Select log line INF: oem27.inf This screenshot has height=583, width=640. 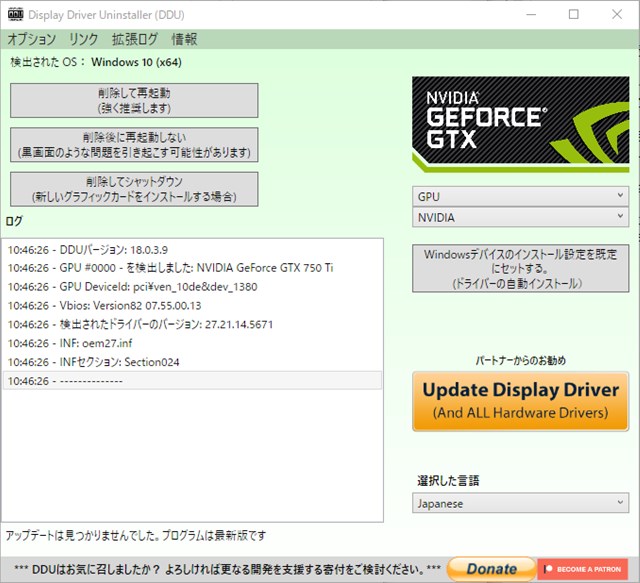click(192, 343)
